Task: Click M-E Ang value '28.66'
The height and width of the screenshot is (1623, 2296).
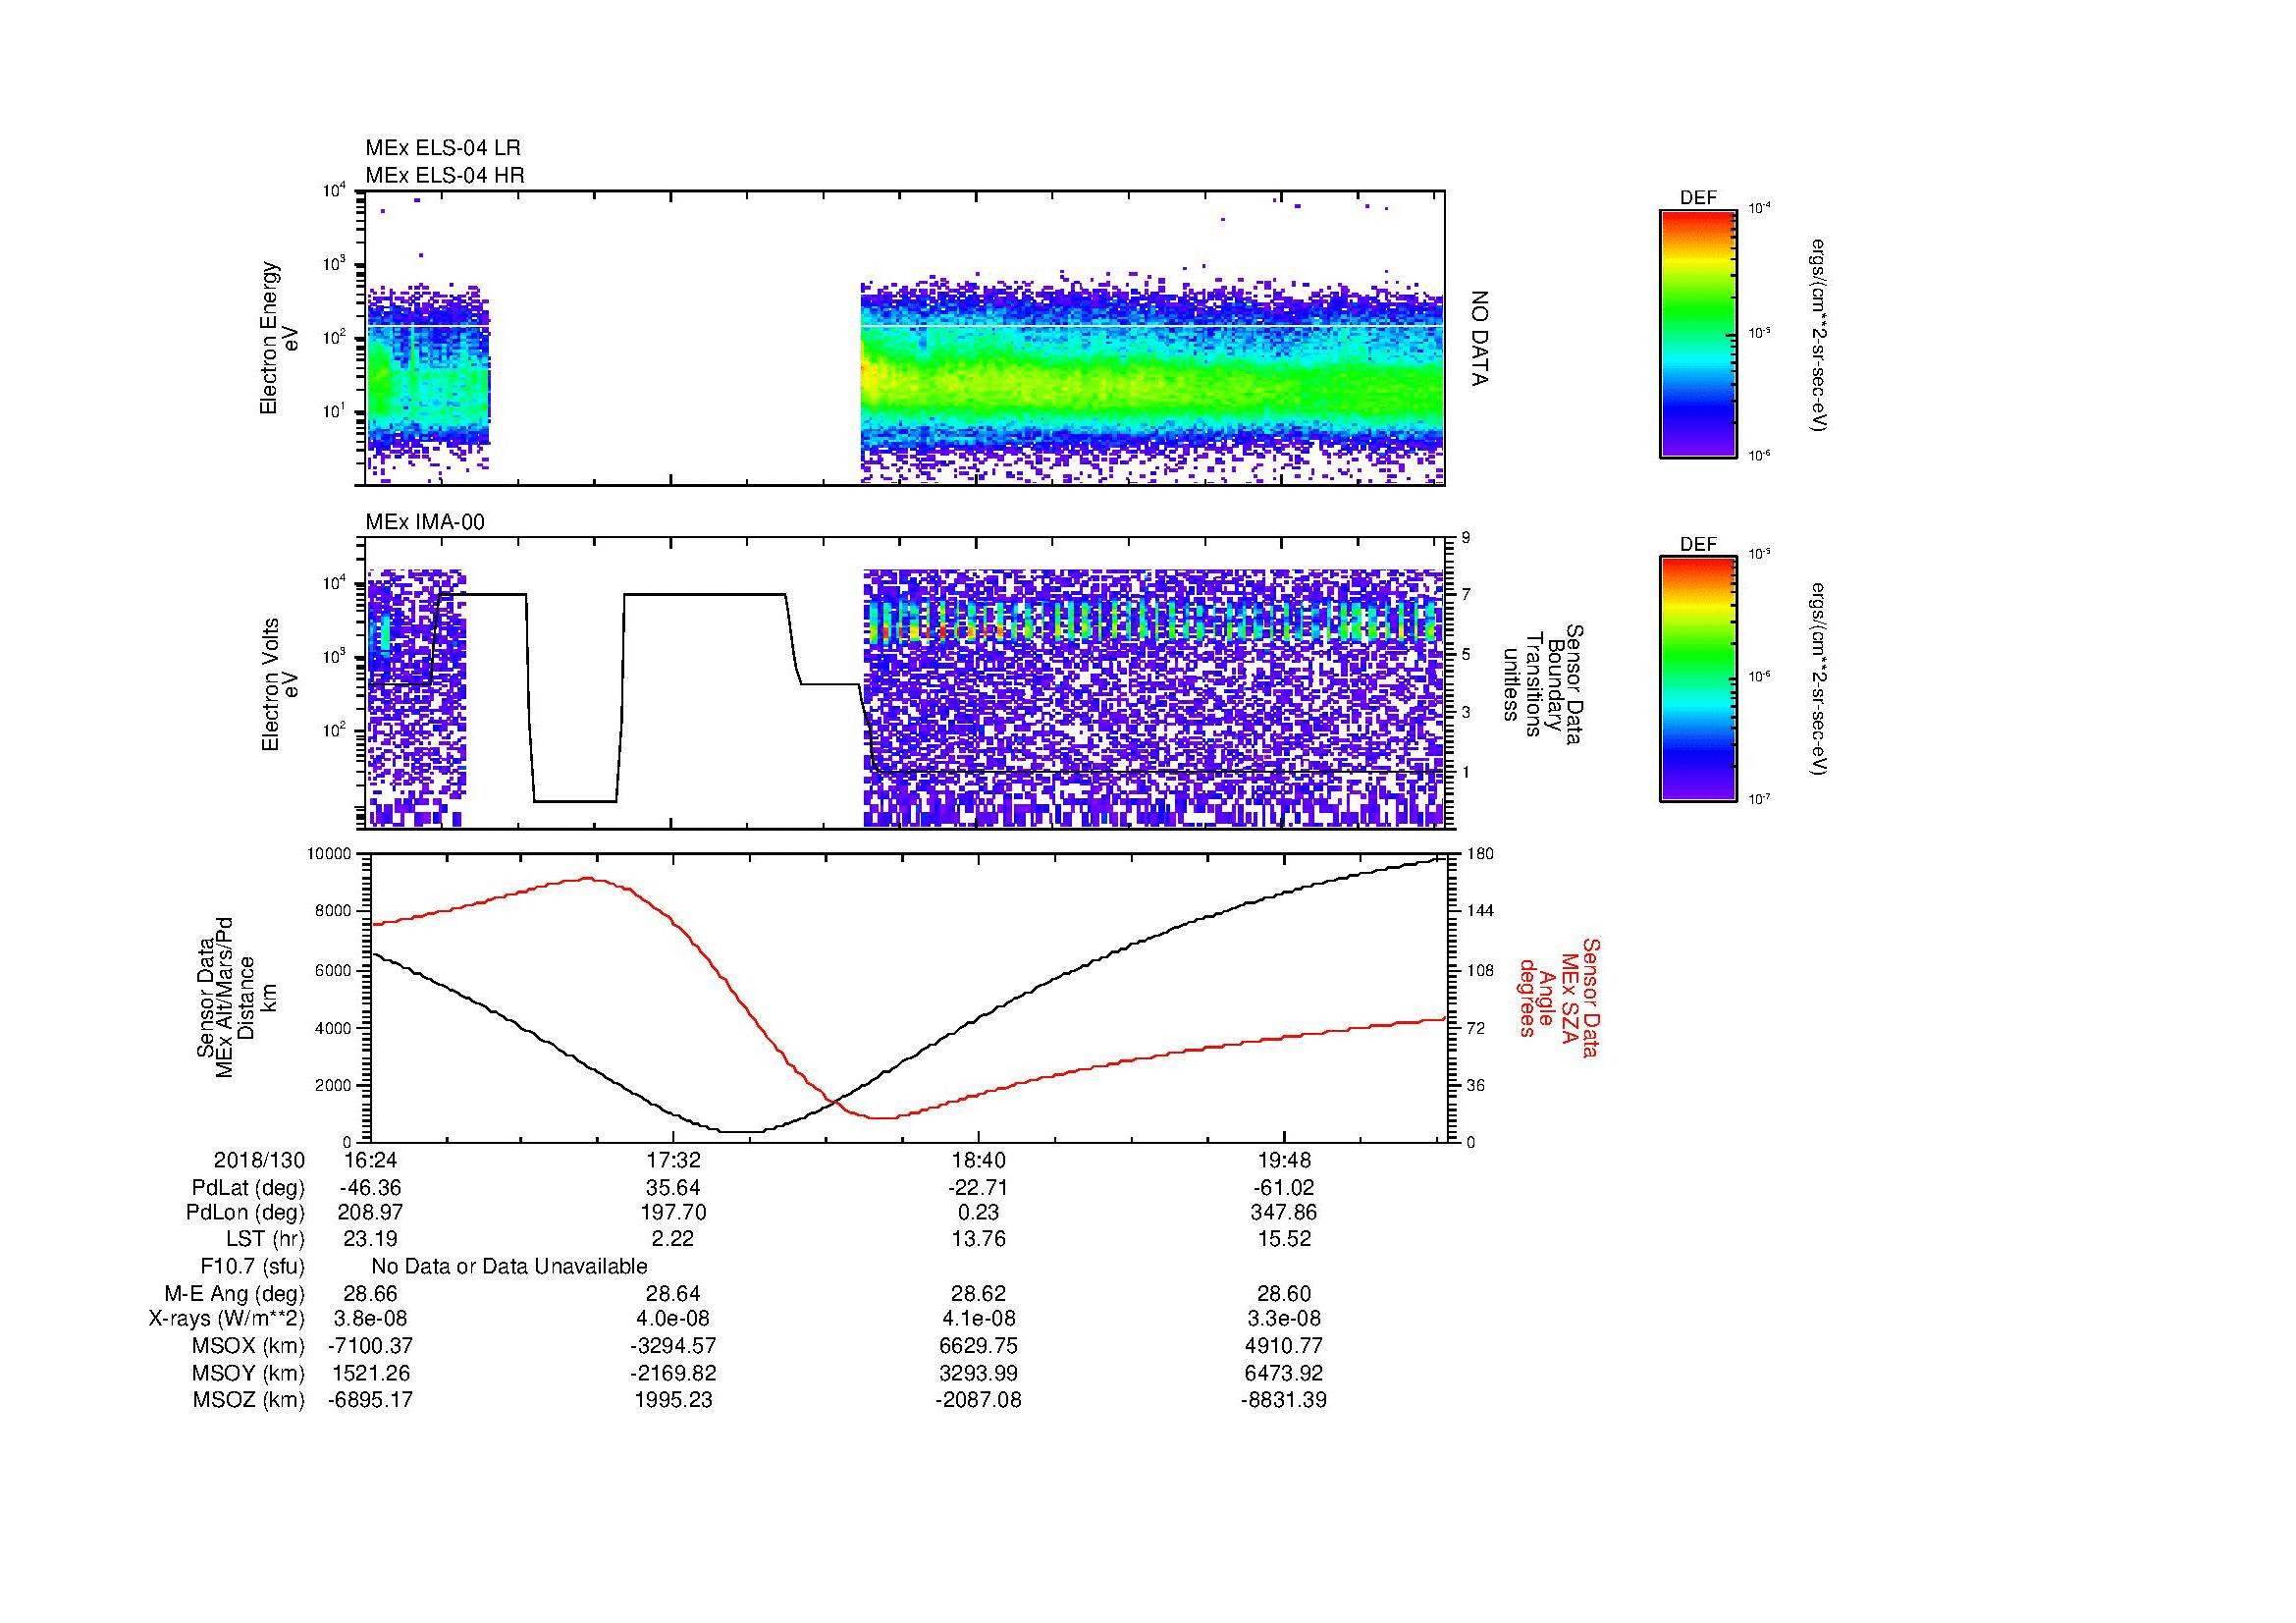Action: tap(370, 1294)
